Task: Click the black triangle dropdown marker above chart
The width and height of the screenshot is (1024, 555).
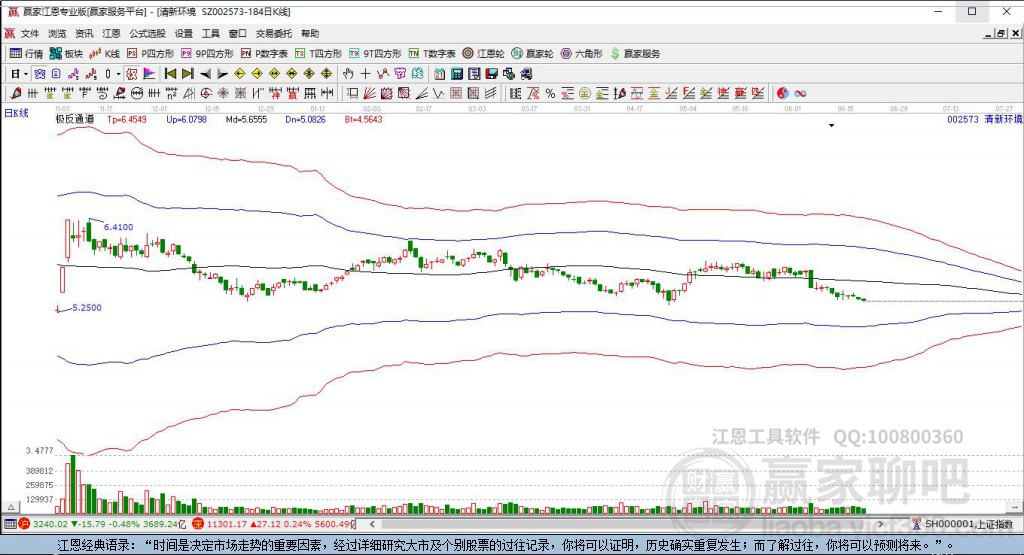Action: point(831,125)
